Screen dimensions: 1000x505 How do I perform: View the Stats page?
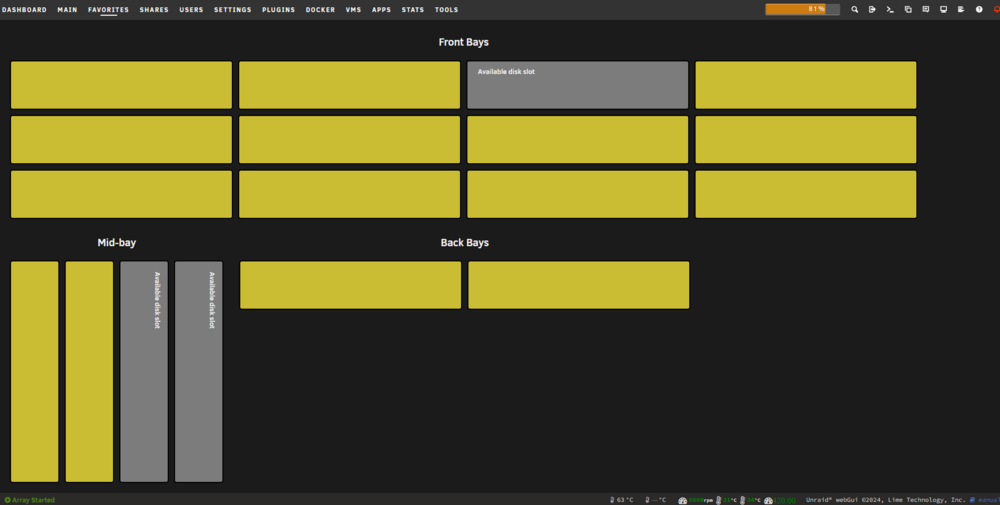[413, 10]
